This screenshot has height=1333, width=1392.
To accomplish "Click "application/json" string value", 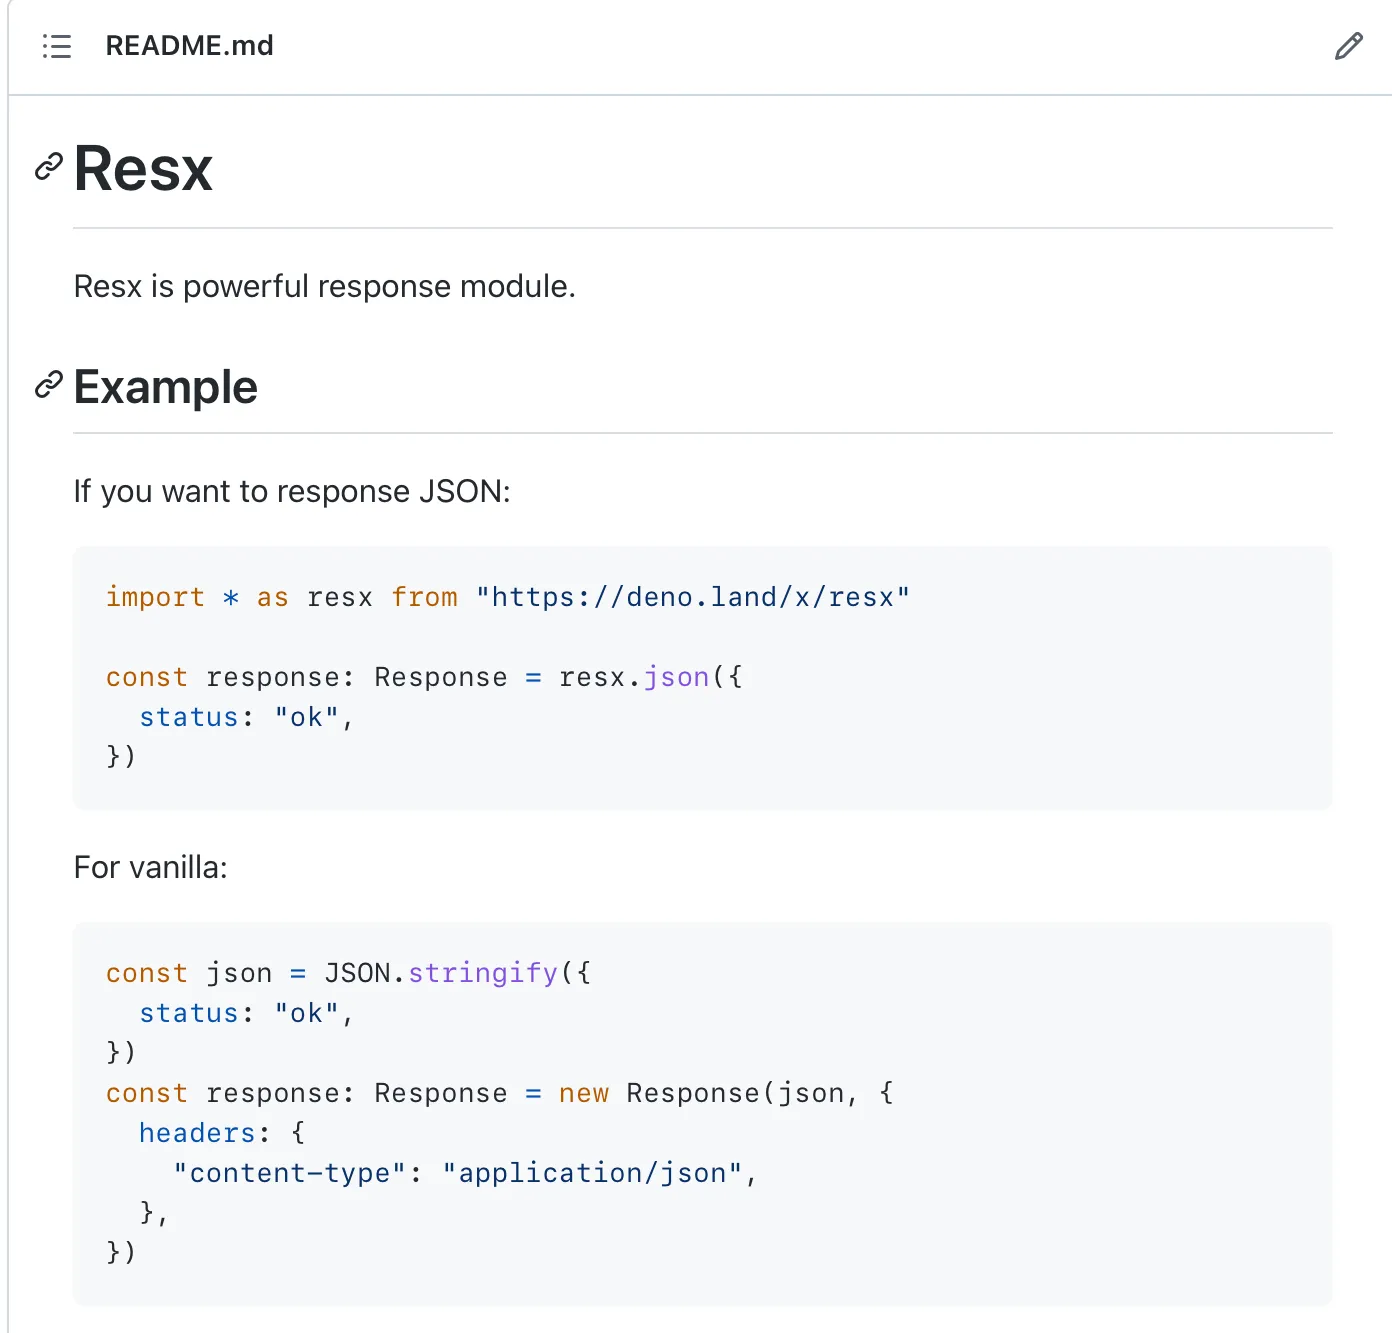I will 592,1173.
